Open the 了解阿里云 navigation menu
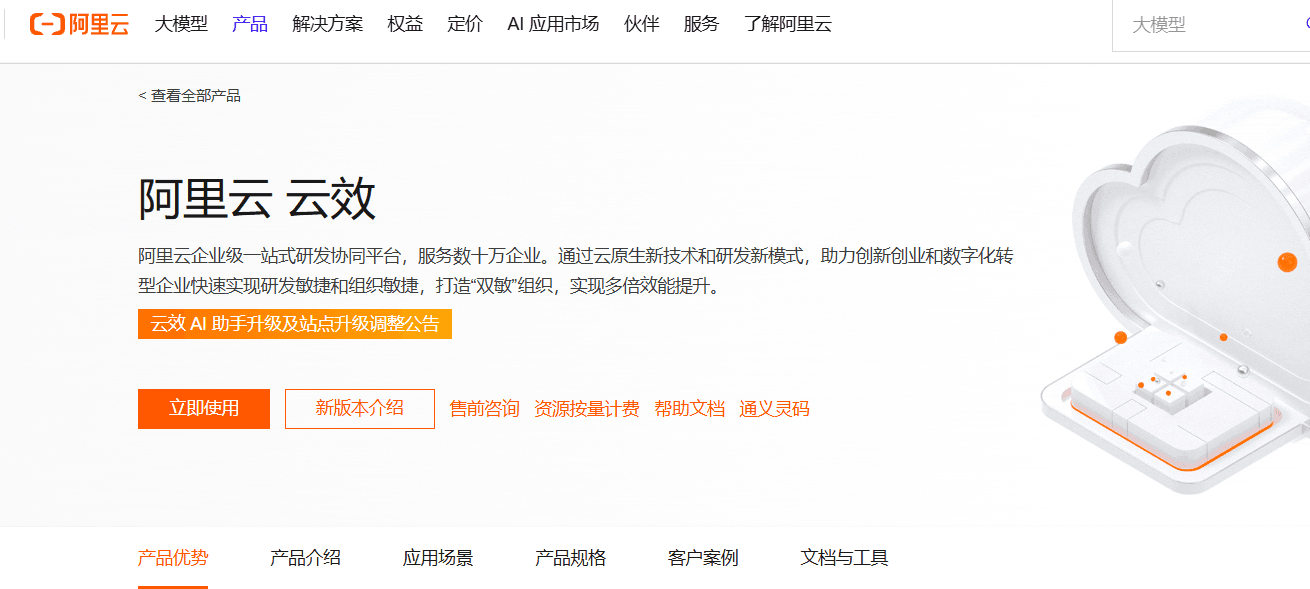 (788, 24)
